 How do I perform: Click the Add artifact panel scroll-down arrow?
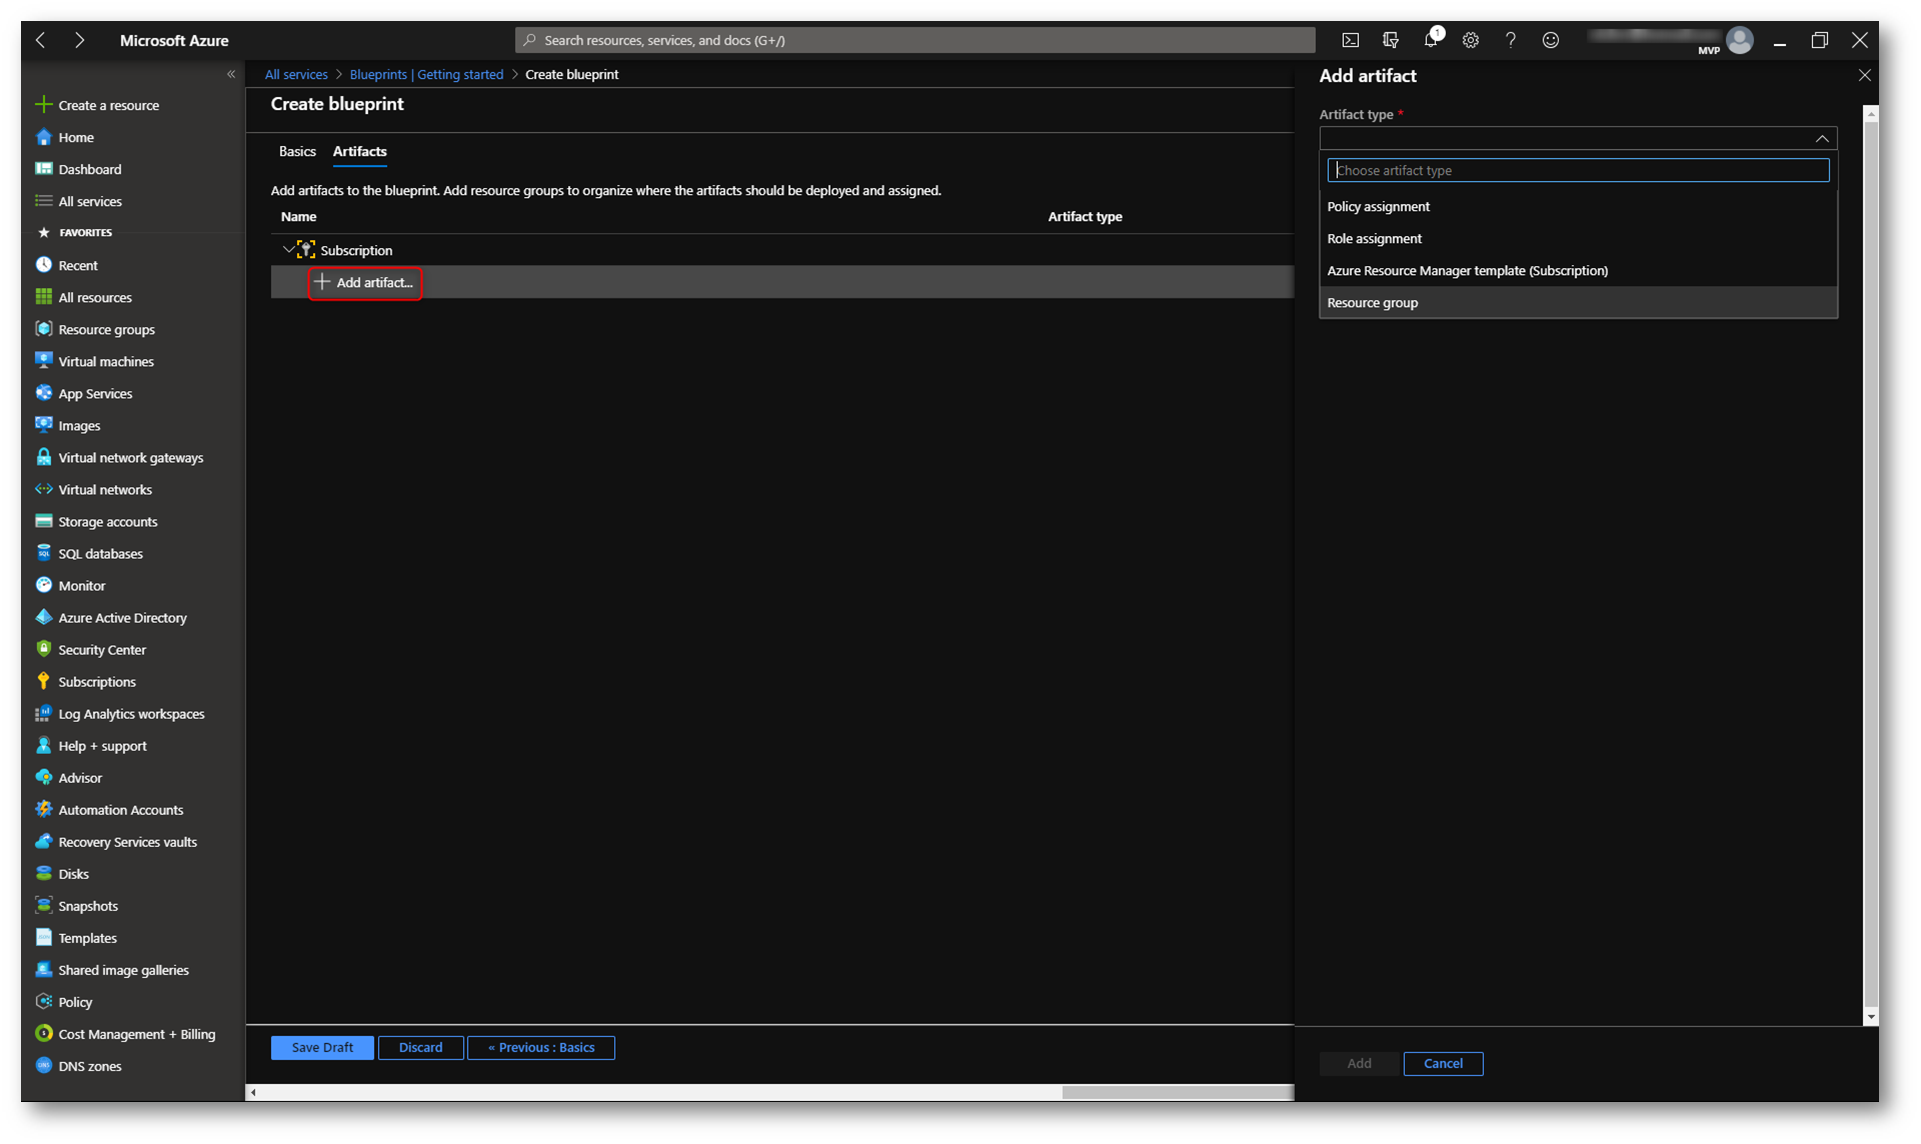pyautogui.click(x=1870, y=1017)
